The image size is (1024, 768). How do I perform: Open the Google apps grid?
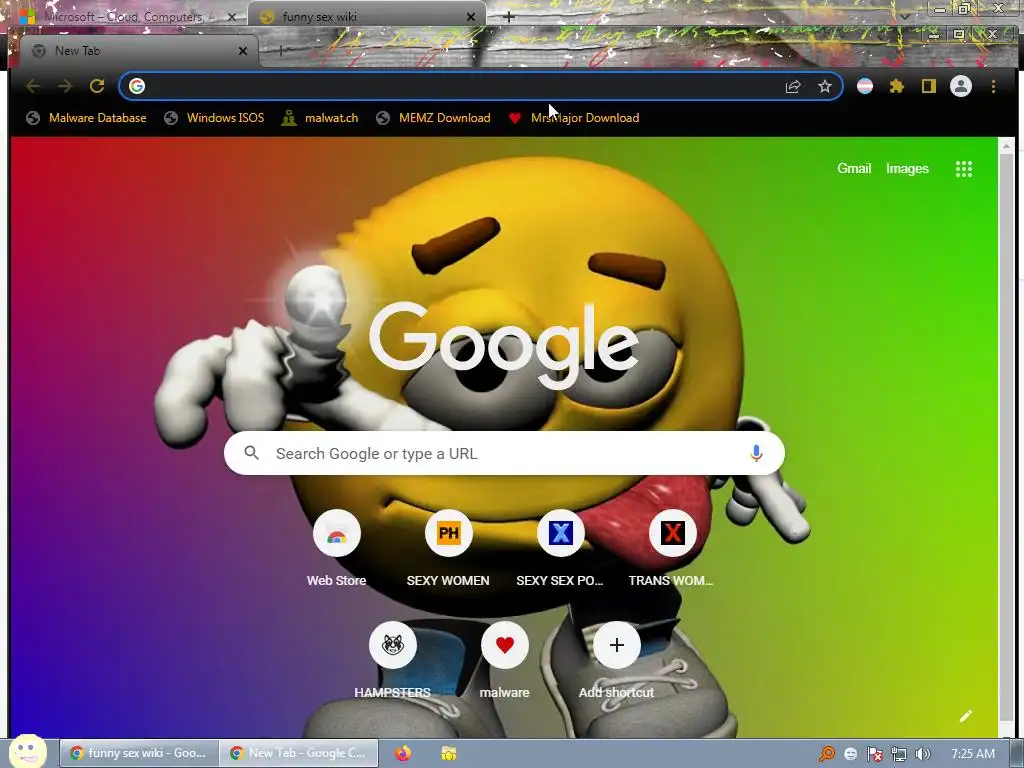tap(964, 169)
